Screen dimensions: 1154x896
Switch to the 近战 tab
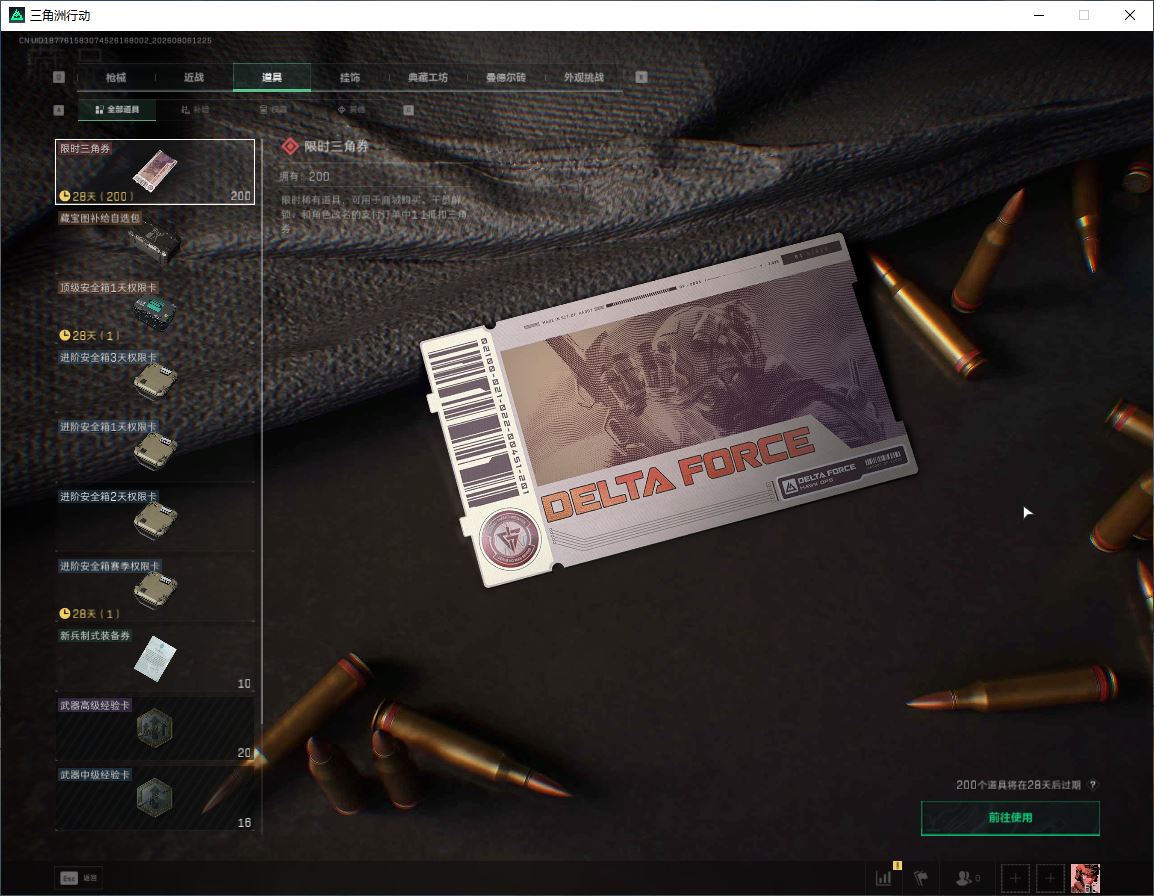tap(194, 77)
